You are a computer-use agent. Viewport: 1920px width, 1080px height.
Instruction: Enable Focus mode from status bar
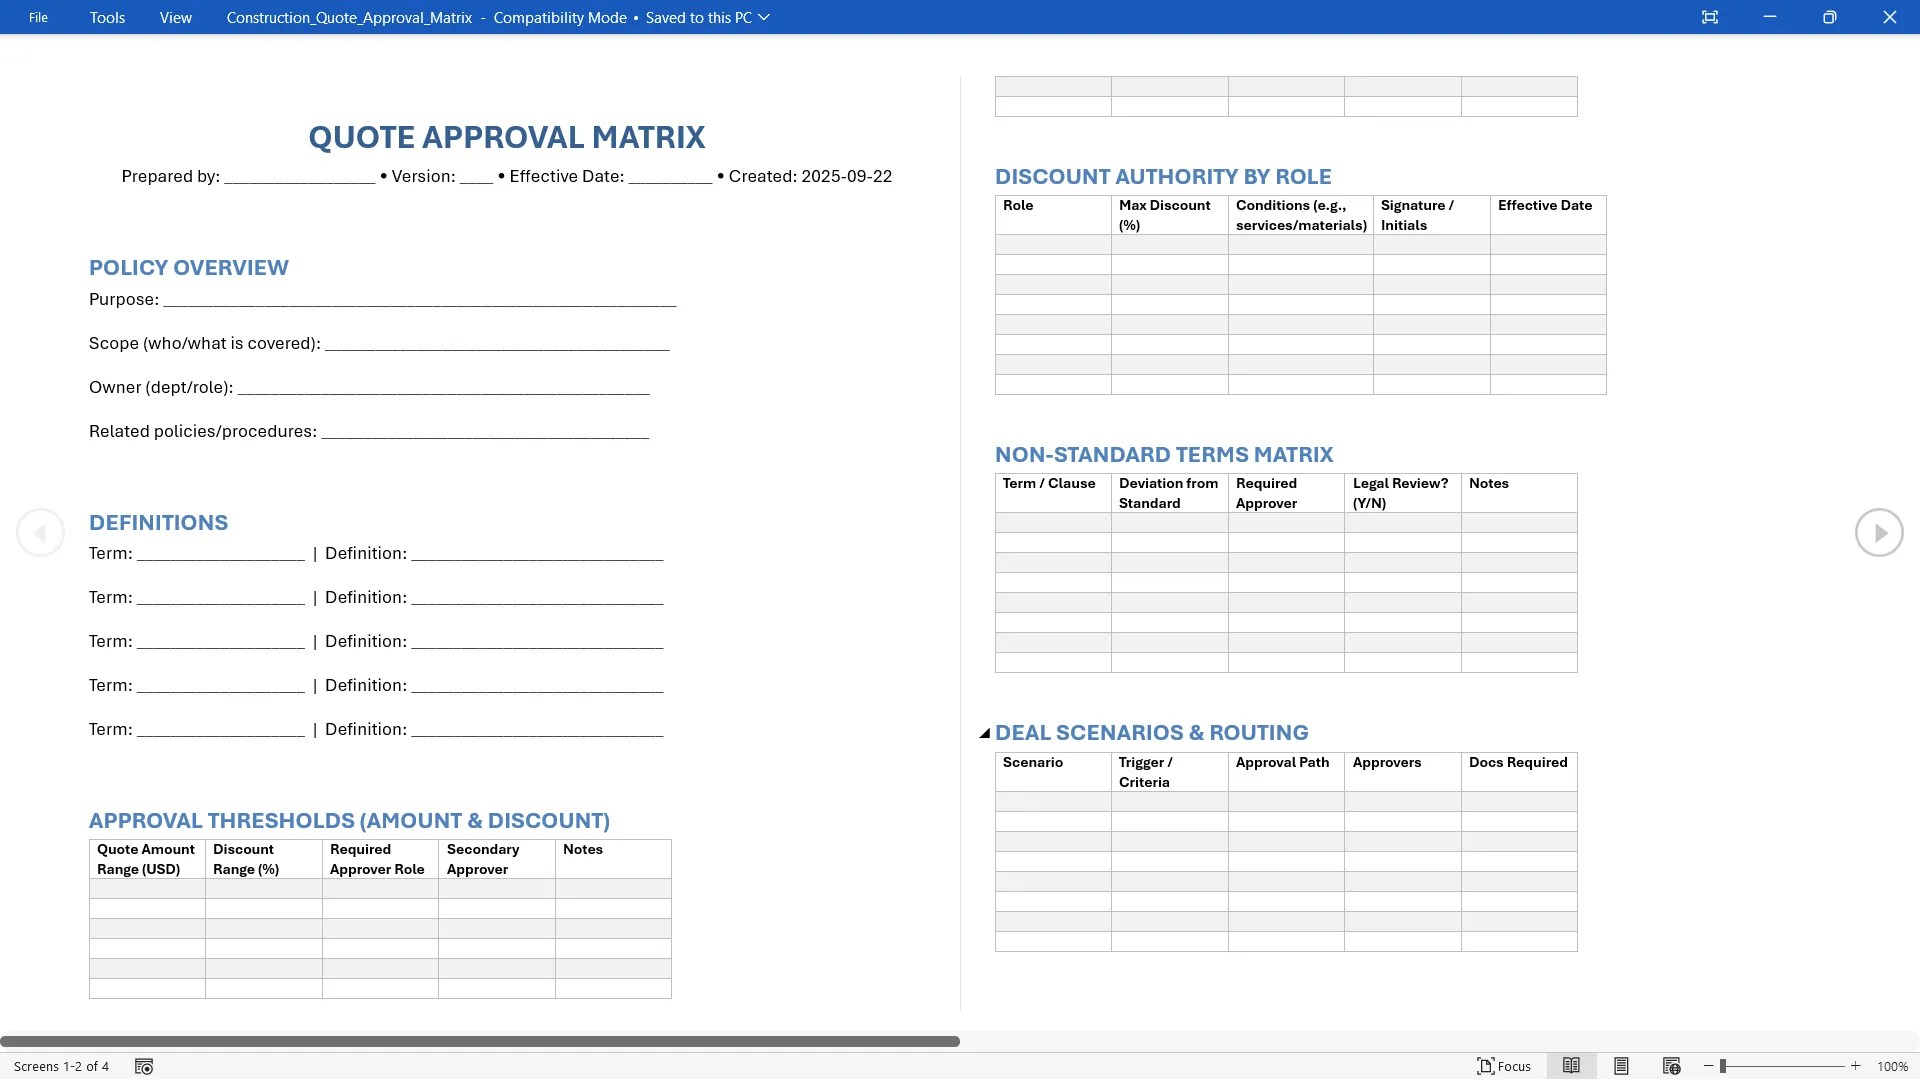[x=1504, y=1066]
